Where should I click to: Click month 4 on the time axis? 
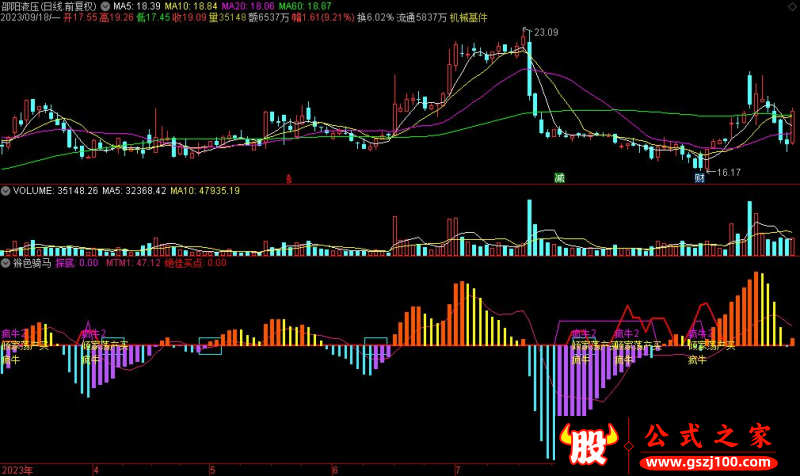click(x=96, y=470)
